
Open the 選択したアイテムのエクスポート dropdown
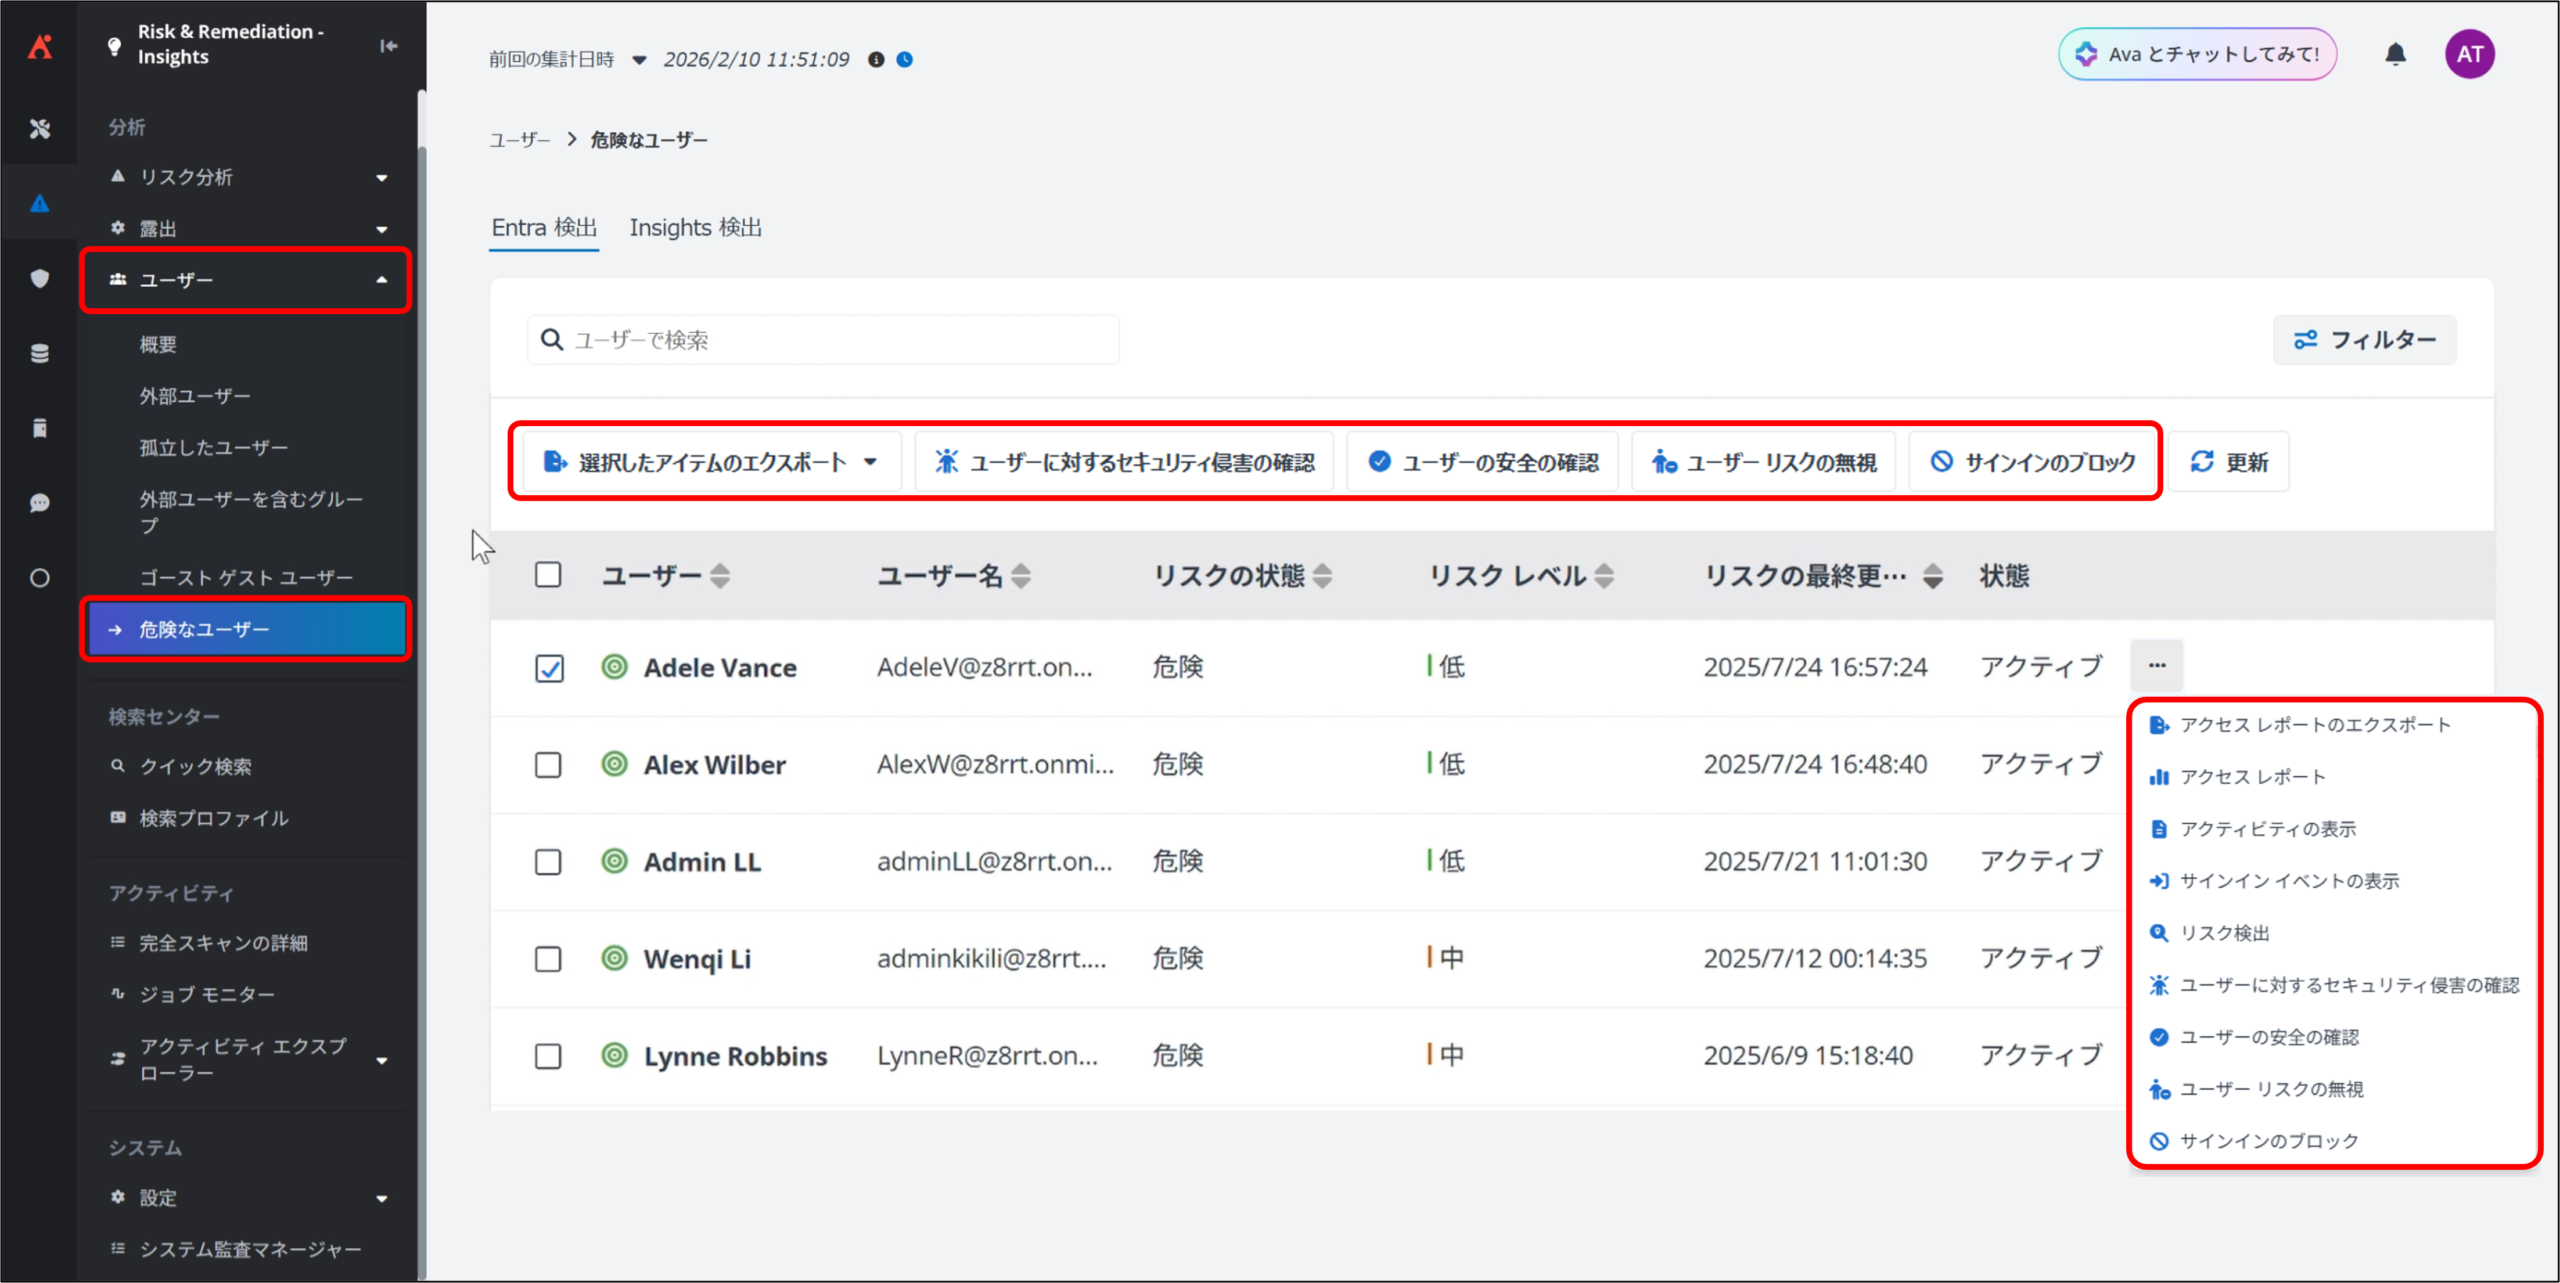coord(711,462)
